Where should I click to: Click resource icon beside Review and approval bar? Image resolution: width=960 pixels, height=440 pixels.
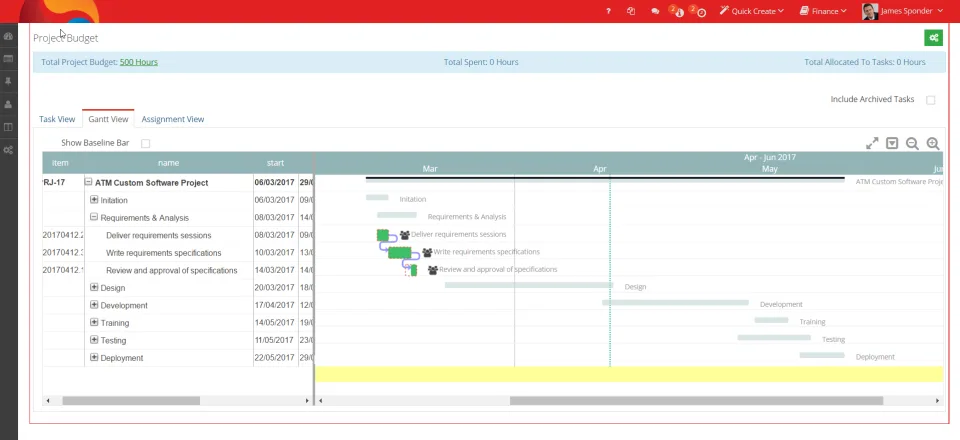click(433, 270)
